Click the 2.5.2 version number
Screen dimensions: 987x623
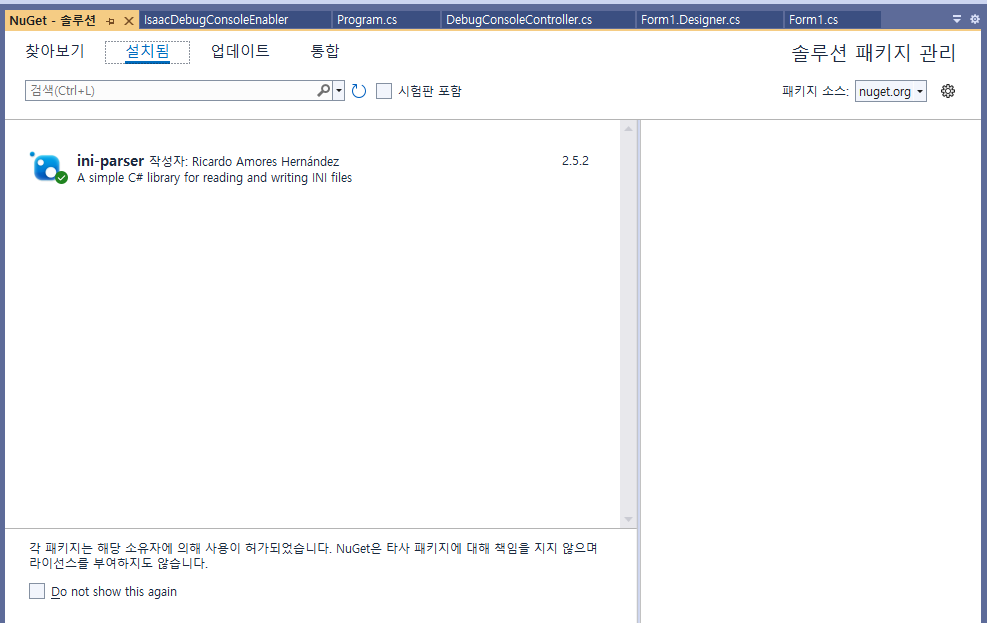(575, 160)
